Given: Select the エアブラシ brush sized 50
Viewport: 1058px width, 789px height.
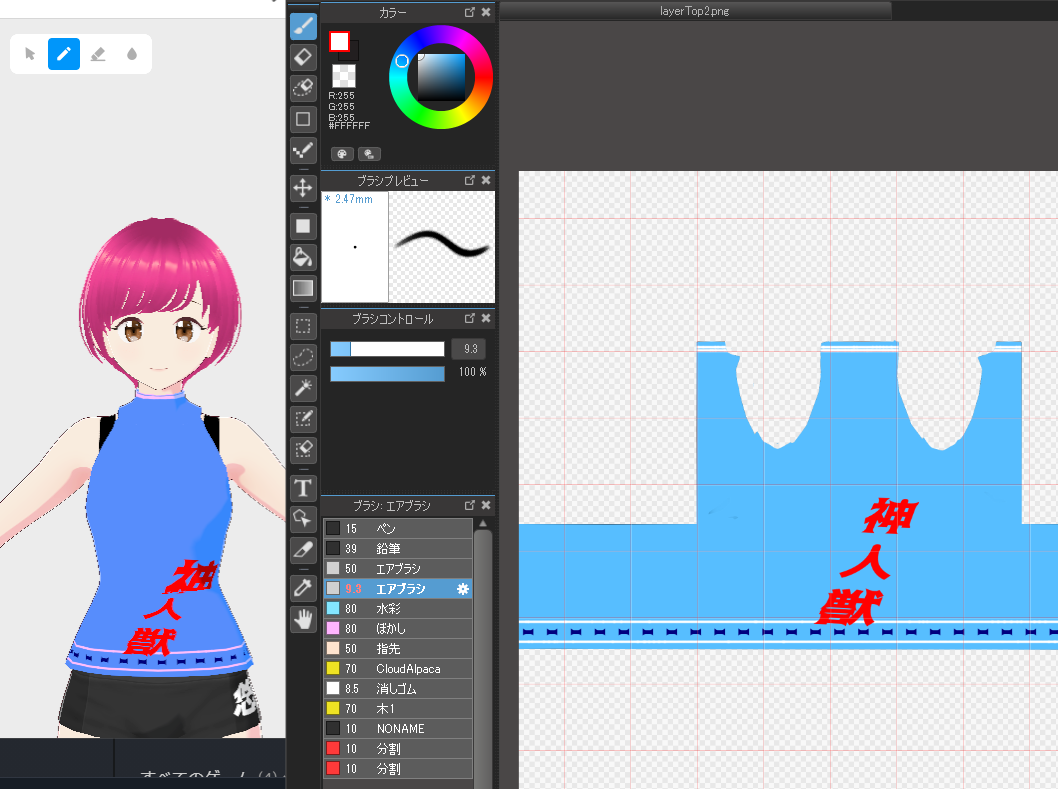Looking at the screenshot, I should click(x=398, y=568).
